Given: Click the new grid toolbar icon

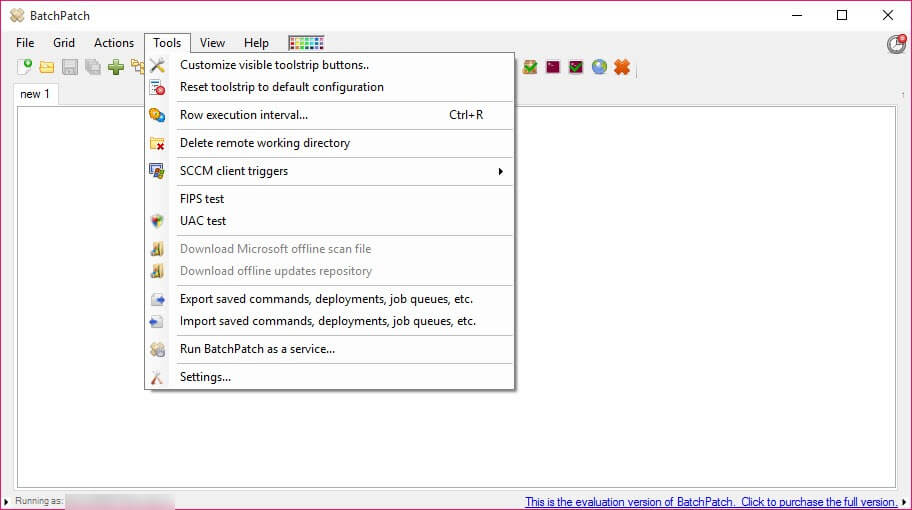Looking at the screenshot, I should 24,67.
